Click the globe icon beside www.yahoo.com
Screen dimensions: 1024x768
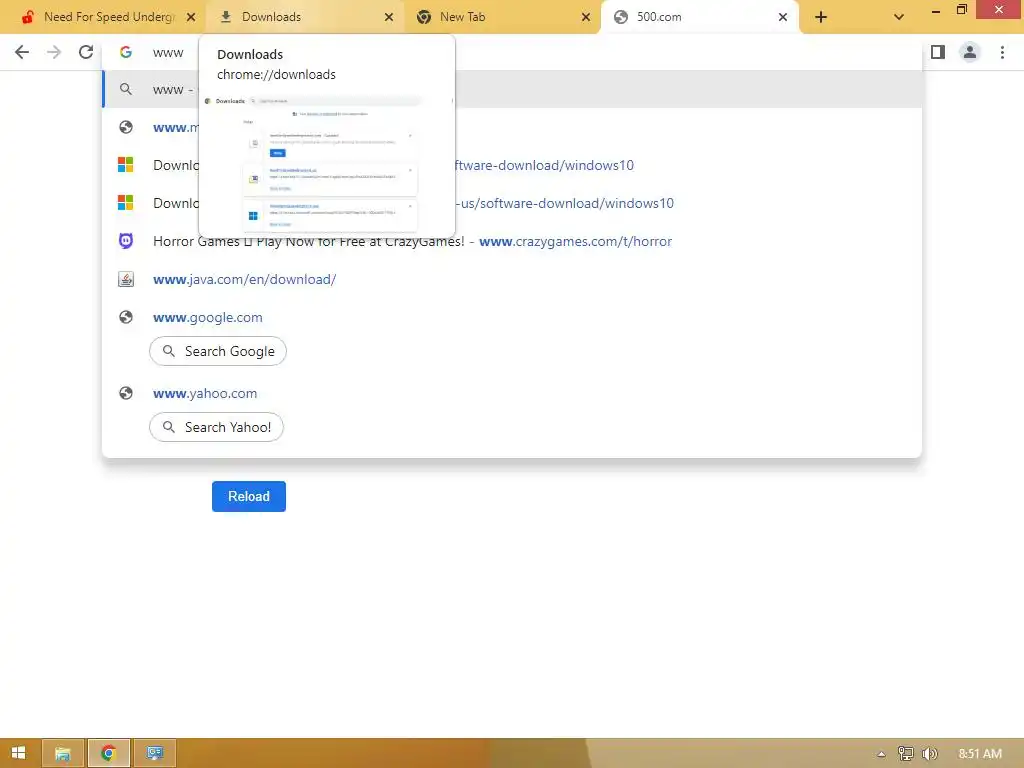[126, 393]
